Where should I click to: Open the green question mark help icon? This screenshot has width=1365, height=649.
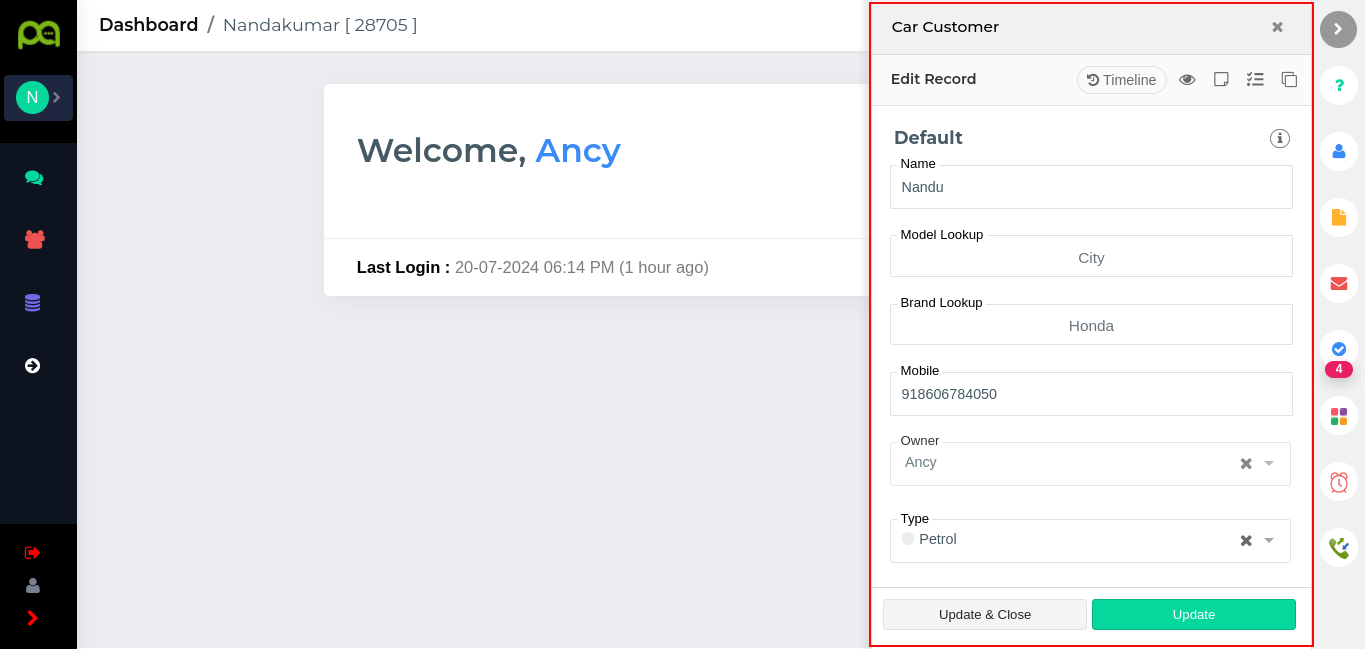[x=1339, y=86]
